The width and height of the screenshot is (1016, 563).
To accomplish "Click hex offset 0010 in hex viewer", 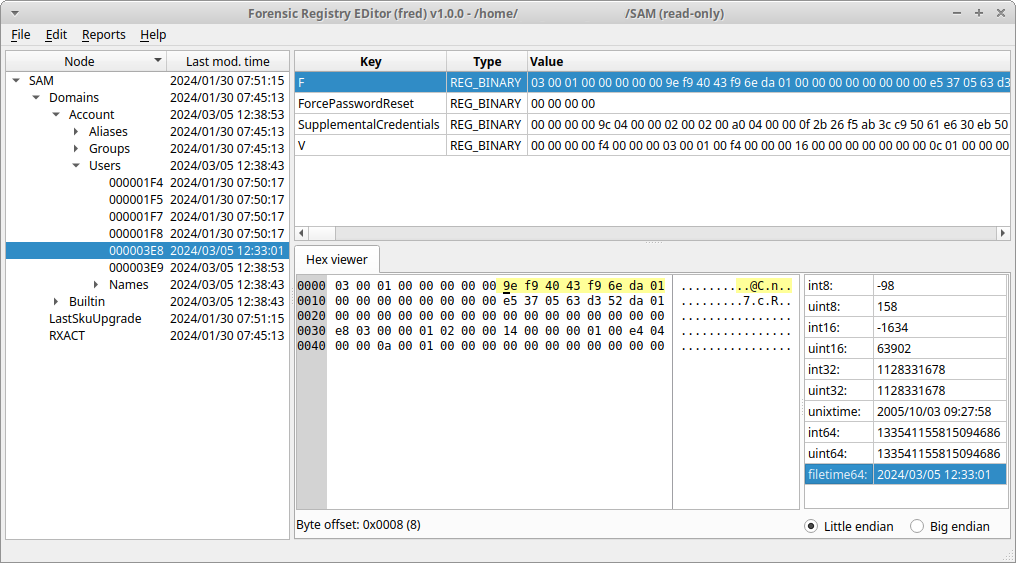I will (x=312, y=301).
